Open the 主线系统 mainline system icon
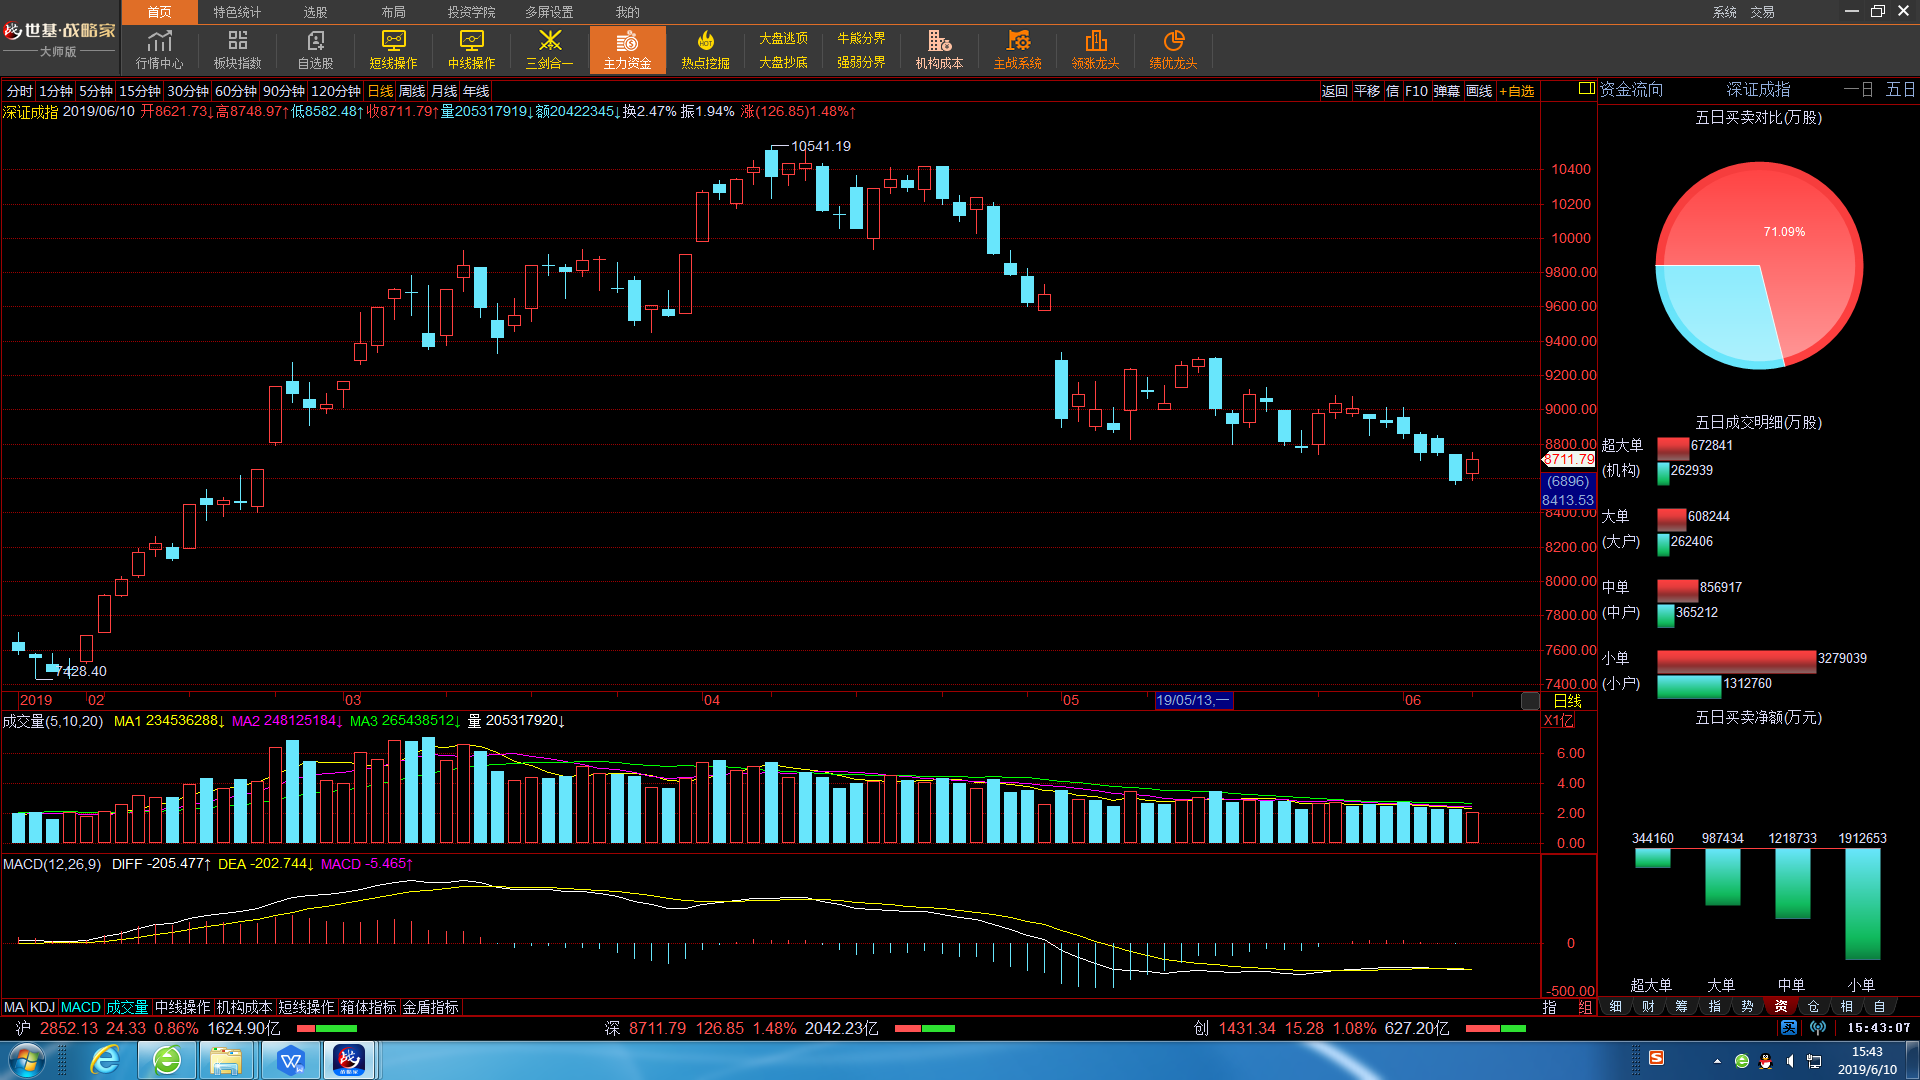Screen dimensions: 1920x1080 [x=1017, y=49]
